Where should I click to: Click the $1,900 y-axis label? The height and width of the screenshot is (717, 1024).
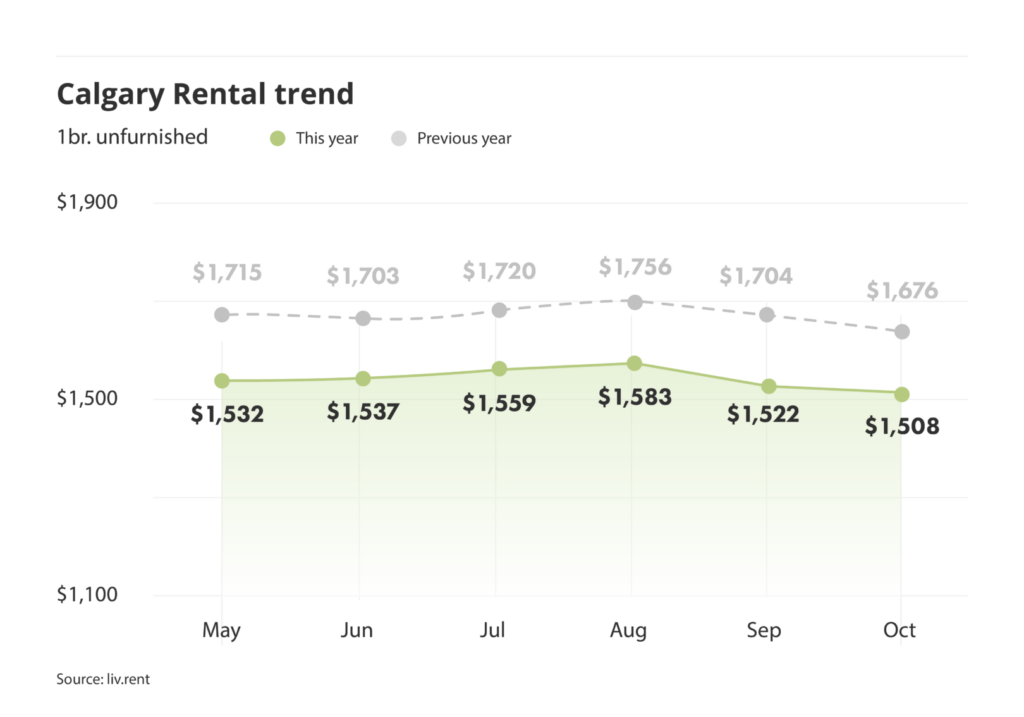click(87, 202)
